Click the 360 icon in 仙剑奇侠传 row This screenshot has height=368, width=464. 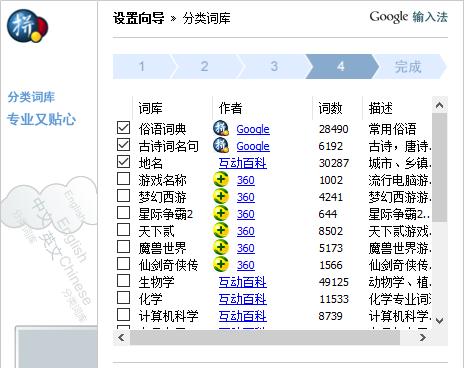[x=221, y=264]
